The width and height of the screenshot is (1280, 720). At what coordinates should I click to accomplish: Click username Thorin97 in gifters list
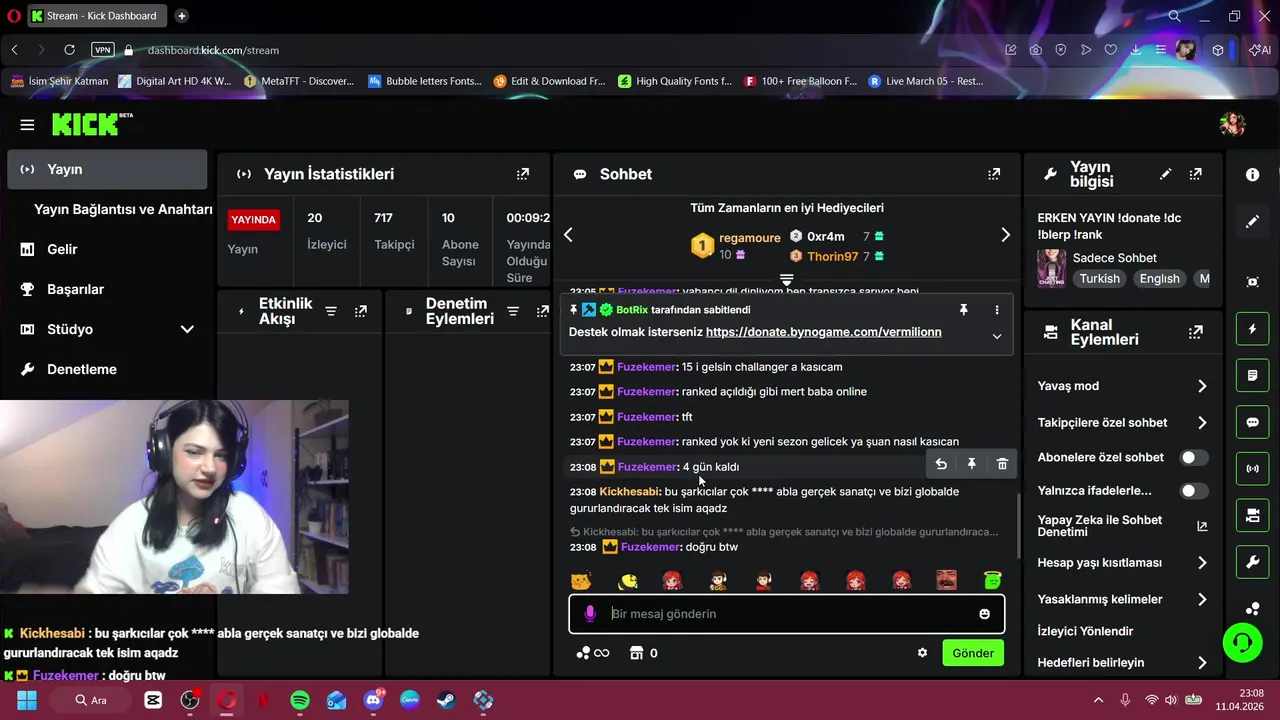pyautogui.click(x=833, y=256)
